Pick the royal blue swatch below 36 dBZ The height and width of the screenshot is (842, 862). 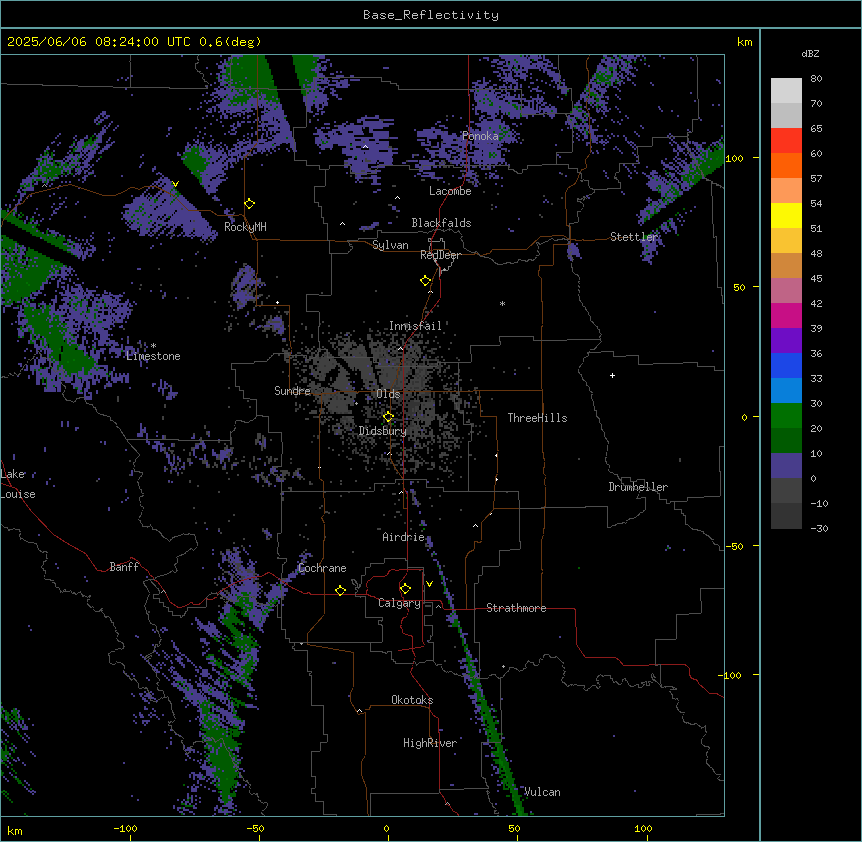(786, 365)
